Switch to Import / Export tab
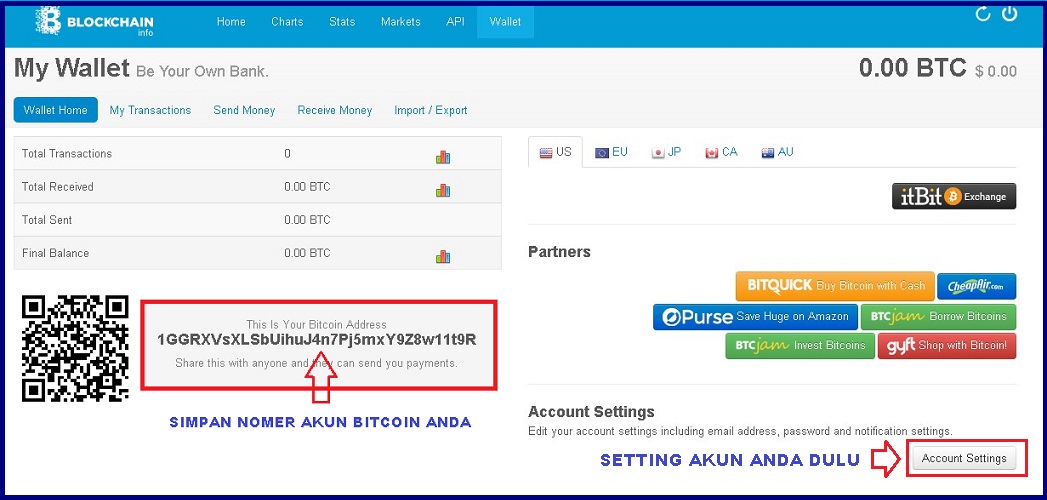Viewport: 1047px width, 500px height. (x=431, y=110)
